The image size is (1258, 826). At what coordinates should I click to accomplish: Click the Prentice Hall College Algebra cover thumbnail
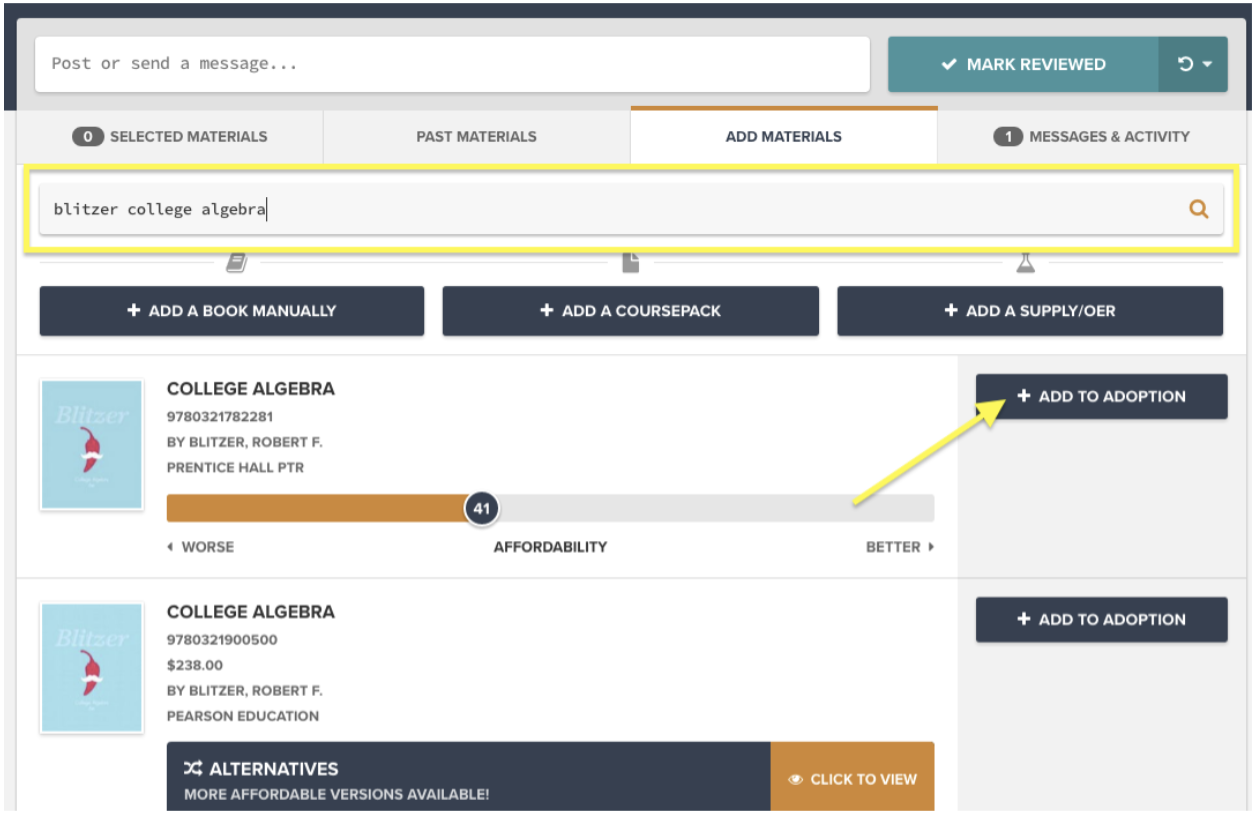click(x=92, y=444)
